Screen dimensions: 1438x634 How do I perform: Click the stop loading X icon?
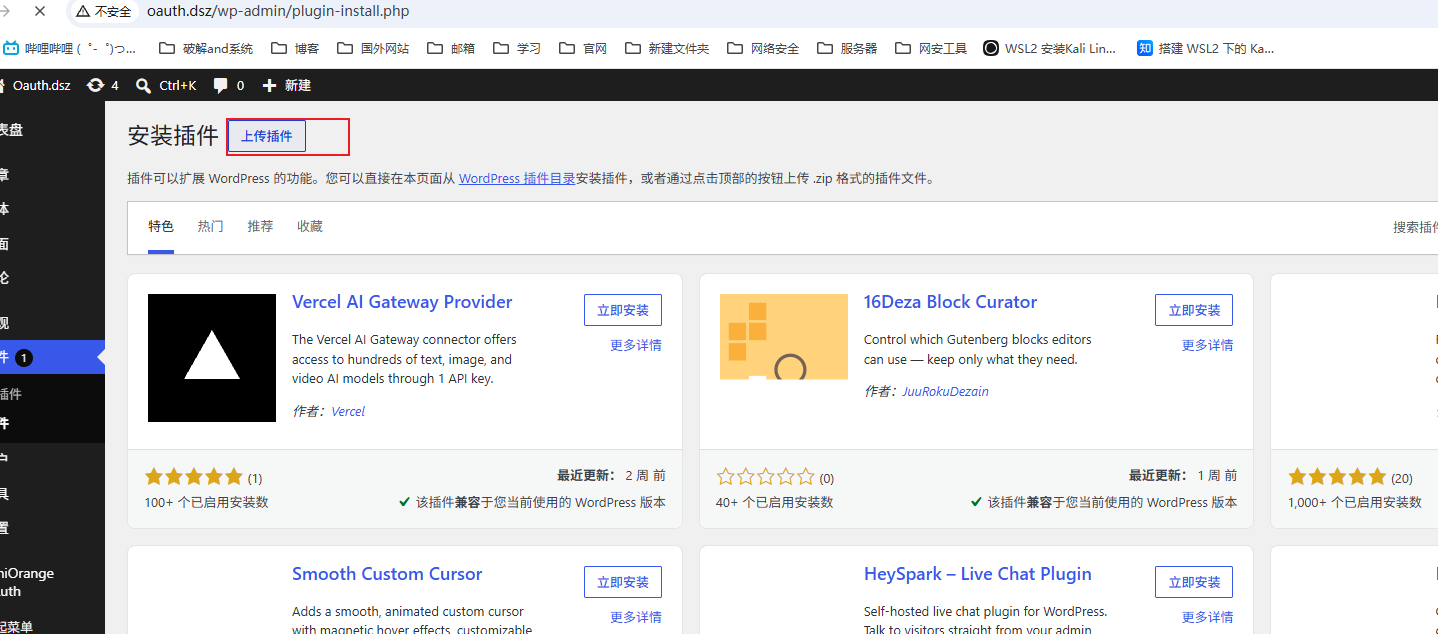point(39,11)
